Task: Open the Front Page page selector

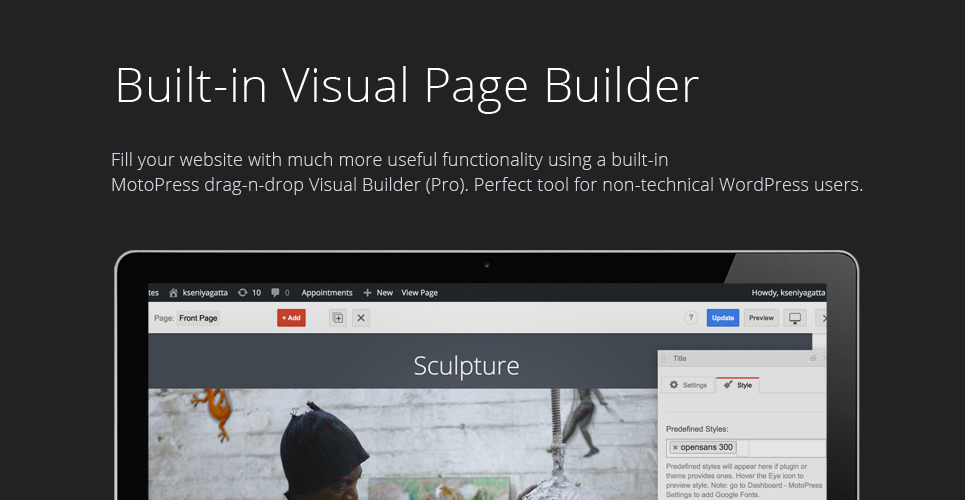Action: coord(198,318)
